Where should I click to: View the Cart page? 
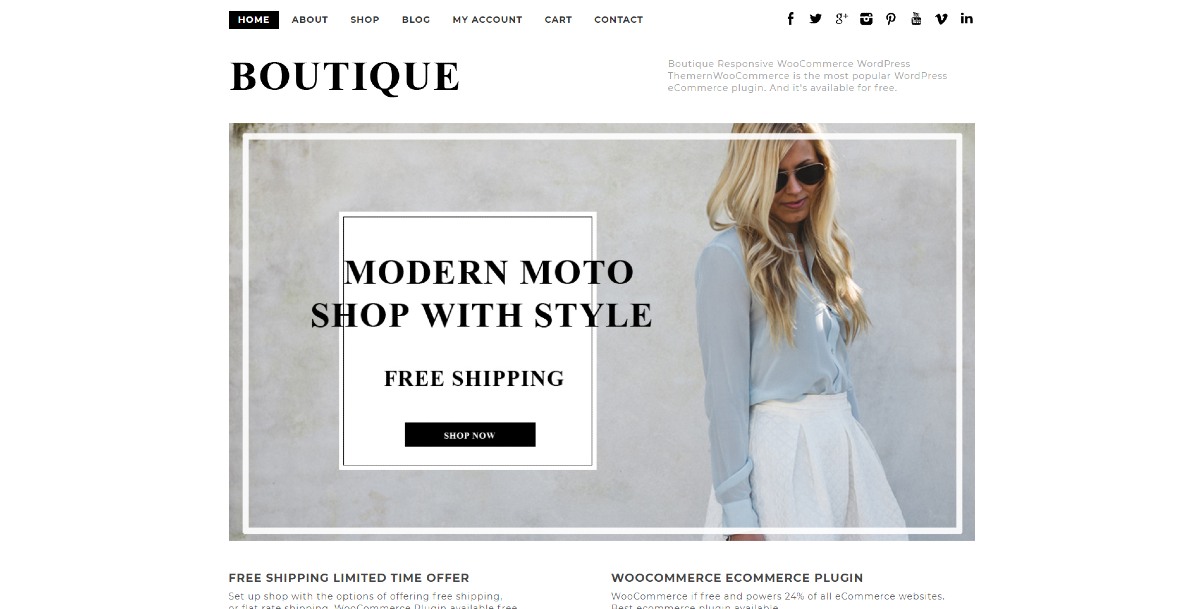click(558, 20)
